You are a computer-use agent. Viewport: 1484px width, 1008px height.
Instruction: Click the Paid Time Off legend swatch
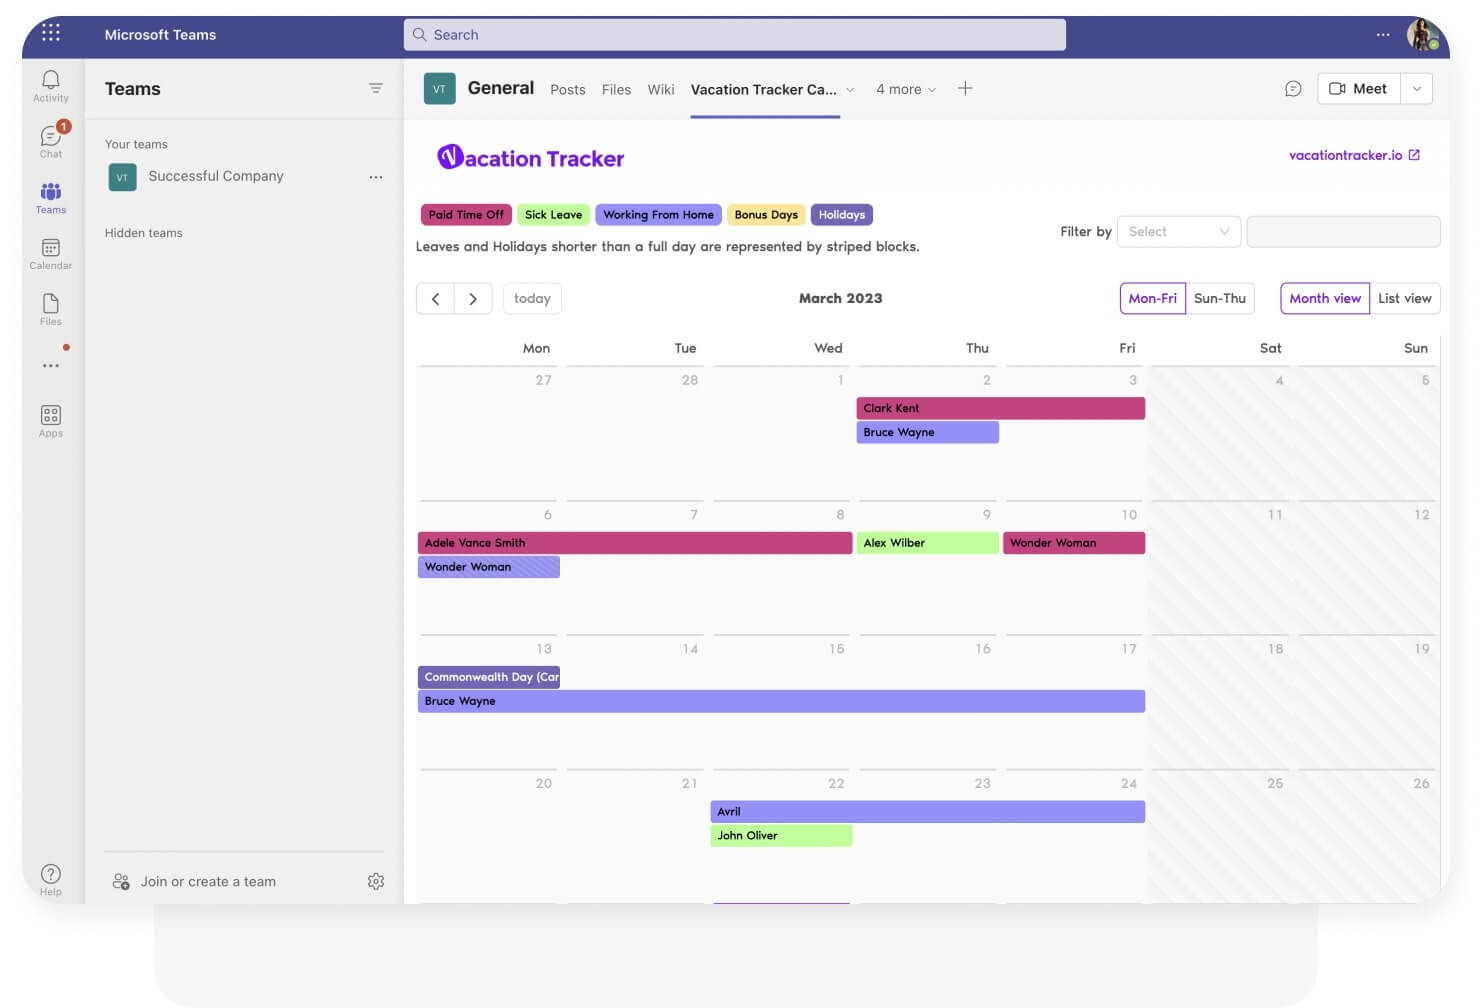(x=466, y=214)
